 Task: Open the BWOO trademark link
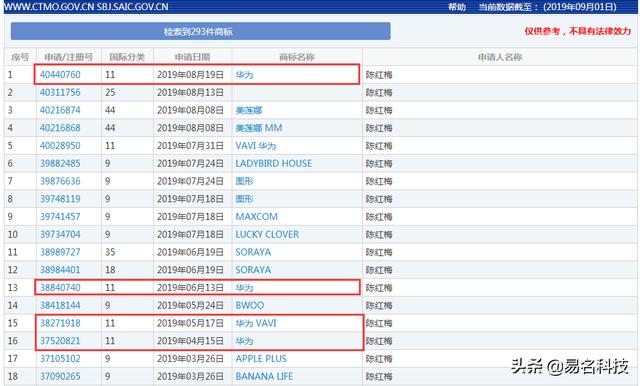[x=249, y=306]
